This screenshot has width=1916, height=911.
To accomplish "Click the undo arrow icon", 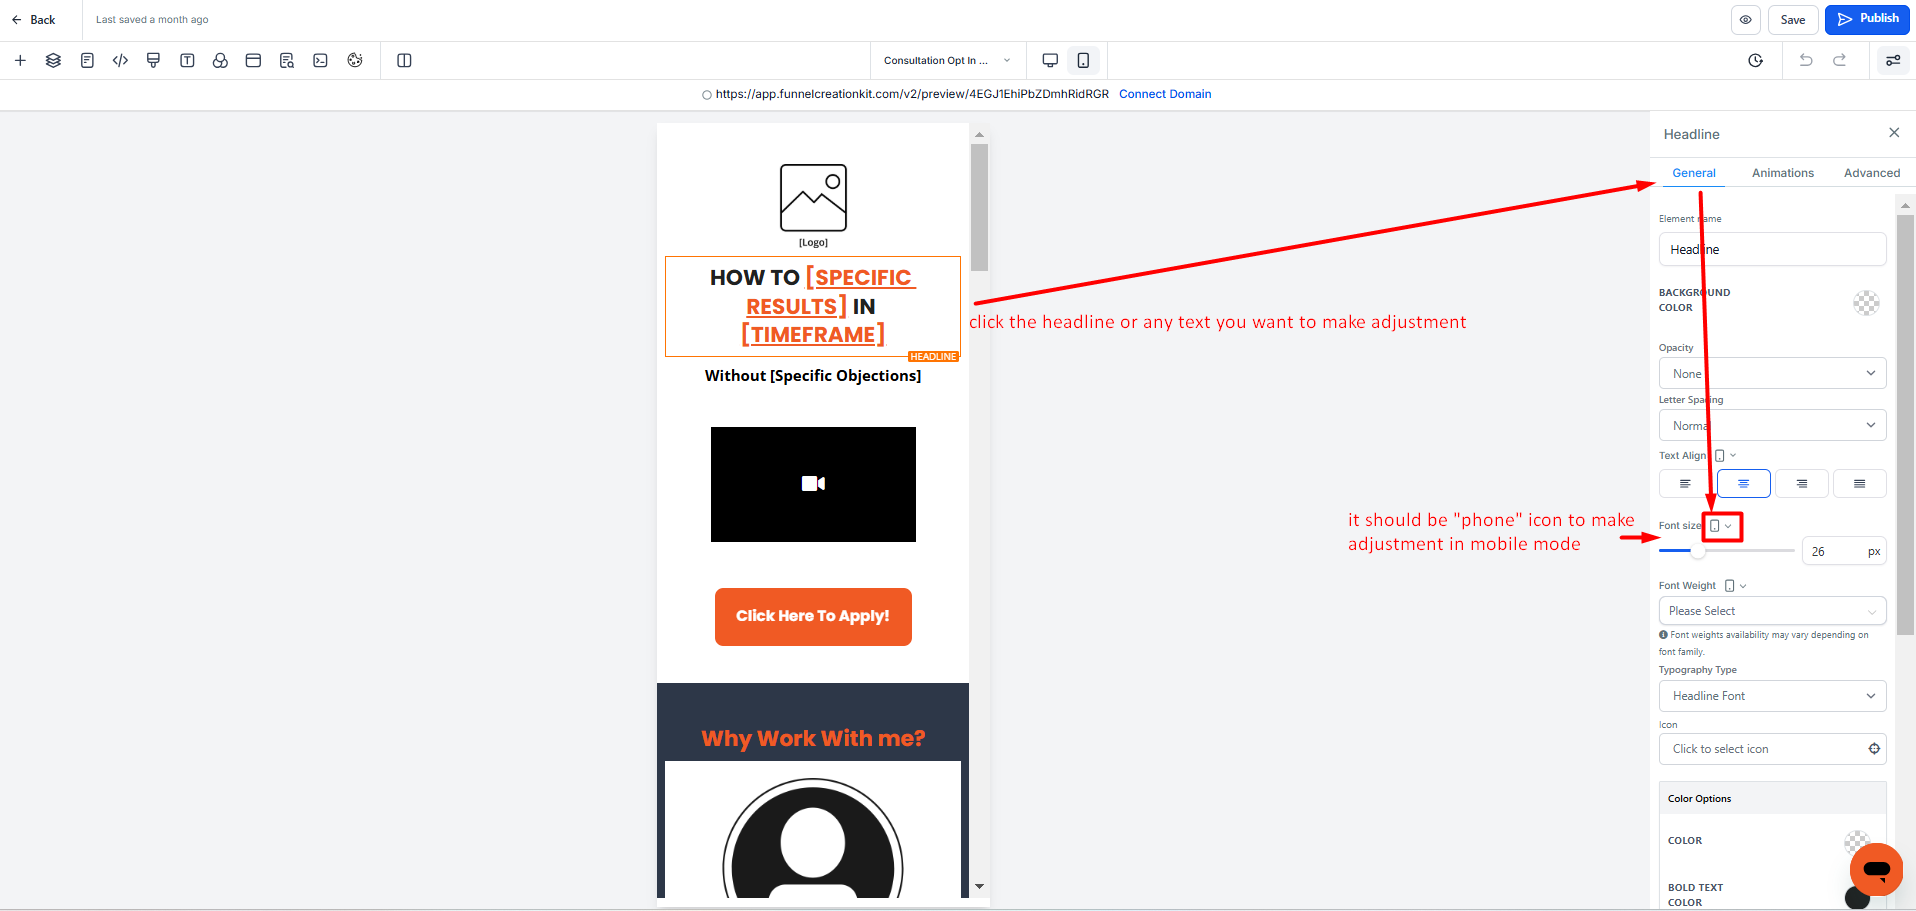I will point(1805,61).
